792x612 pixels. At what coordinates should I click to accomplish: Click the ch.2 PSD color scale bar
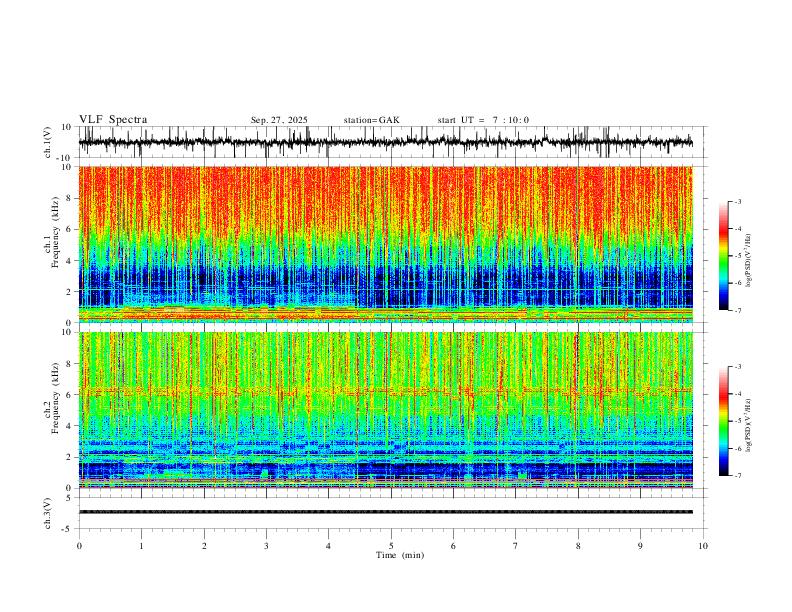pos(724,421)
